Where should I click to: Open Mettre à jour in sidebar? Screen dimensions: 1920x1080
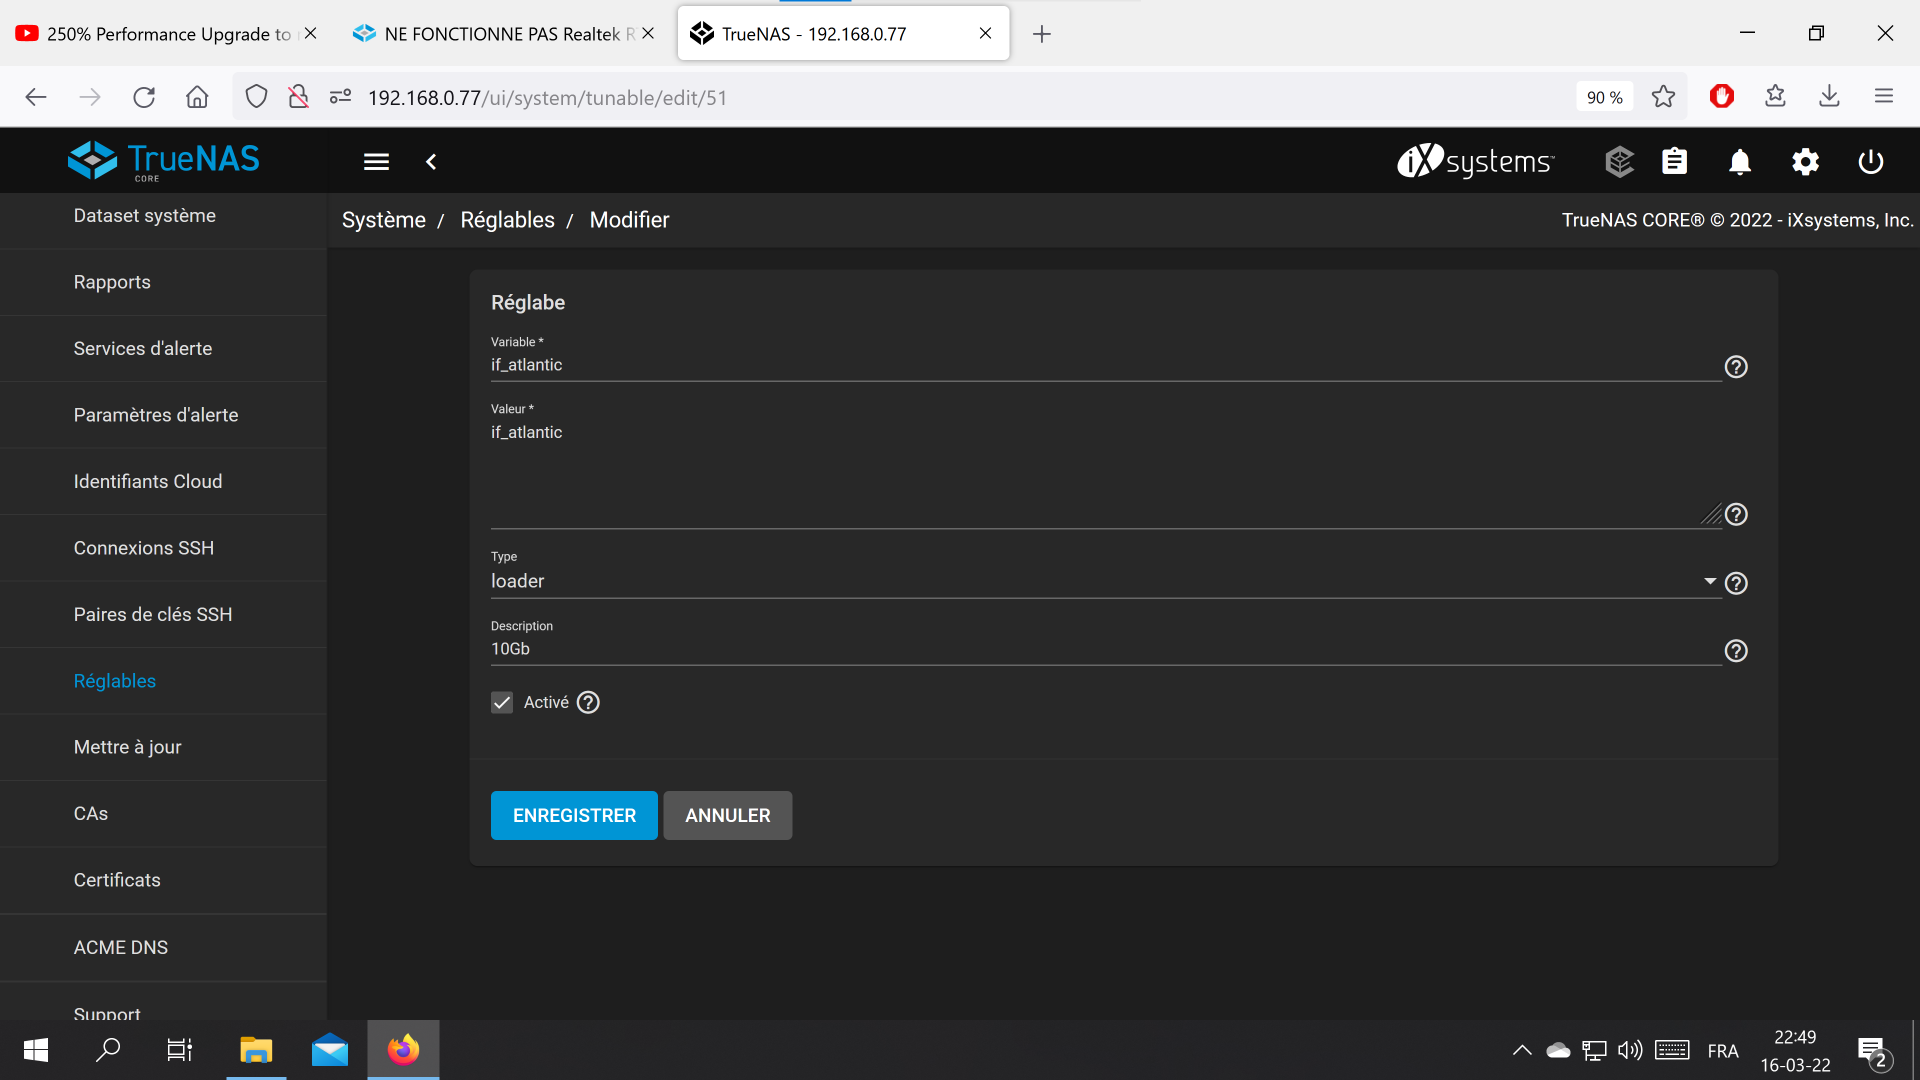tap(163, 747)
